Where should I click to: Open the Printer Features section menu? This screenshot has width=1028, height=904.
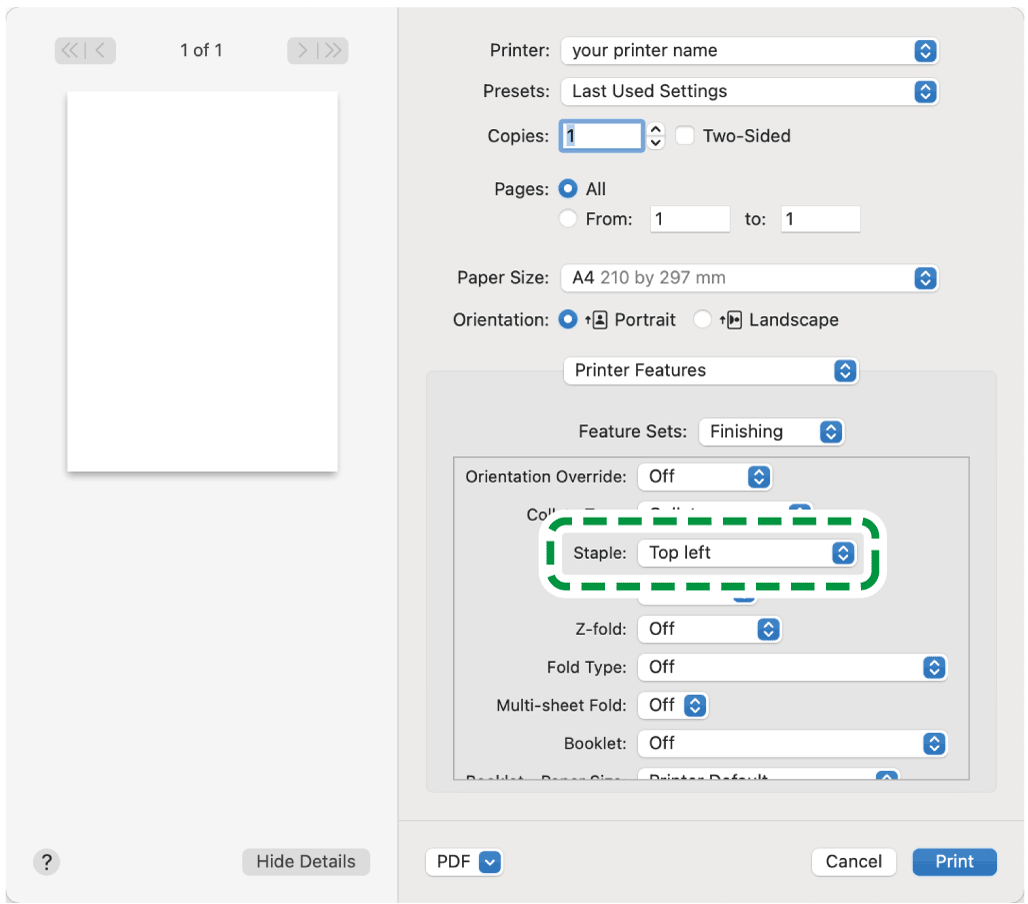click(x=711, y=371)
